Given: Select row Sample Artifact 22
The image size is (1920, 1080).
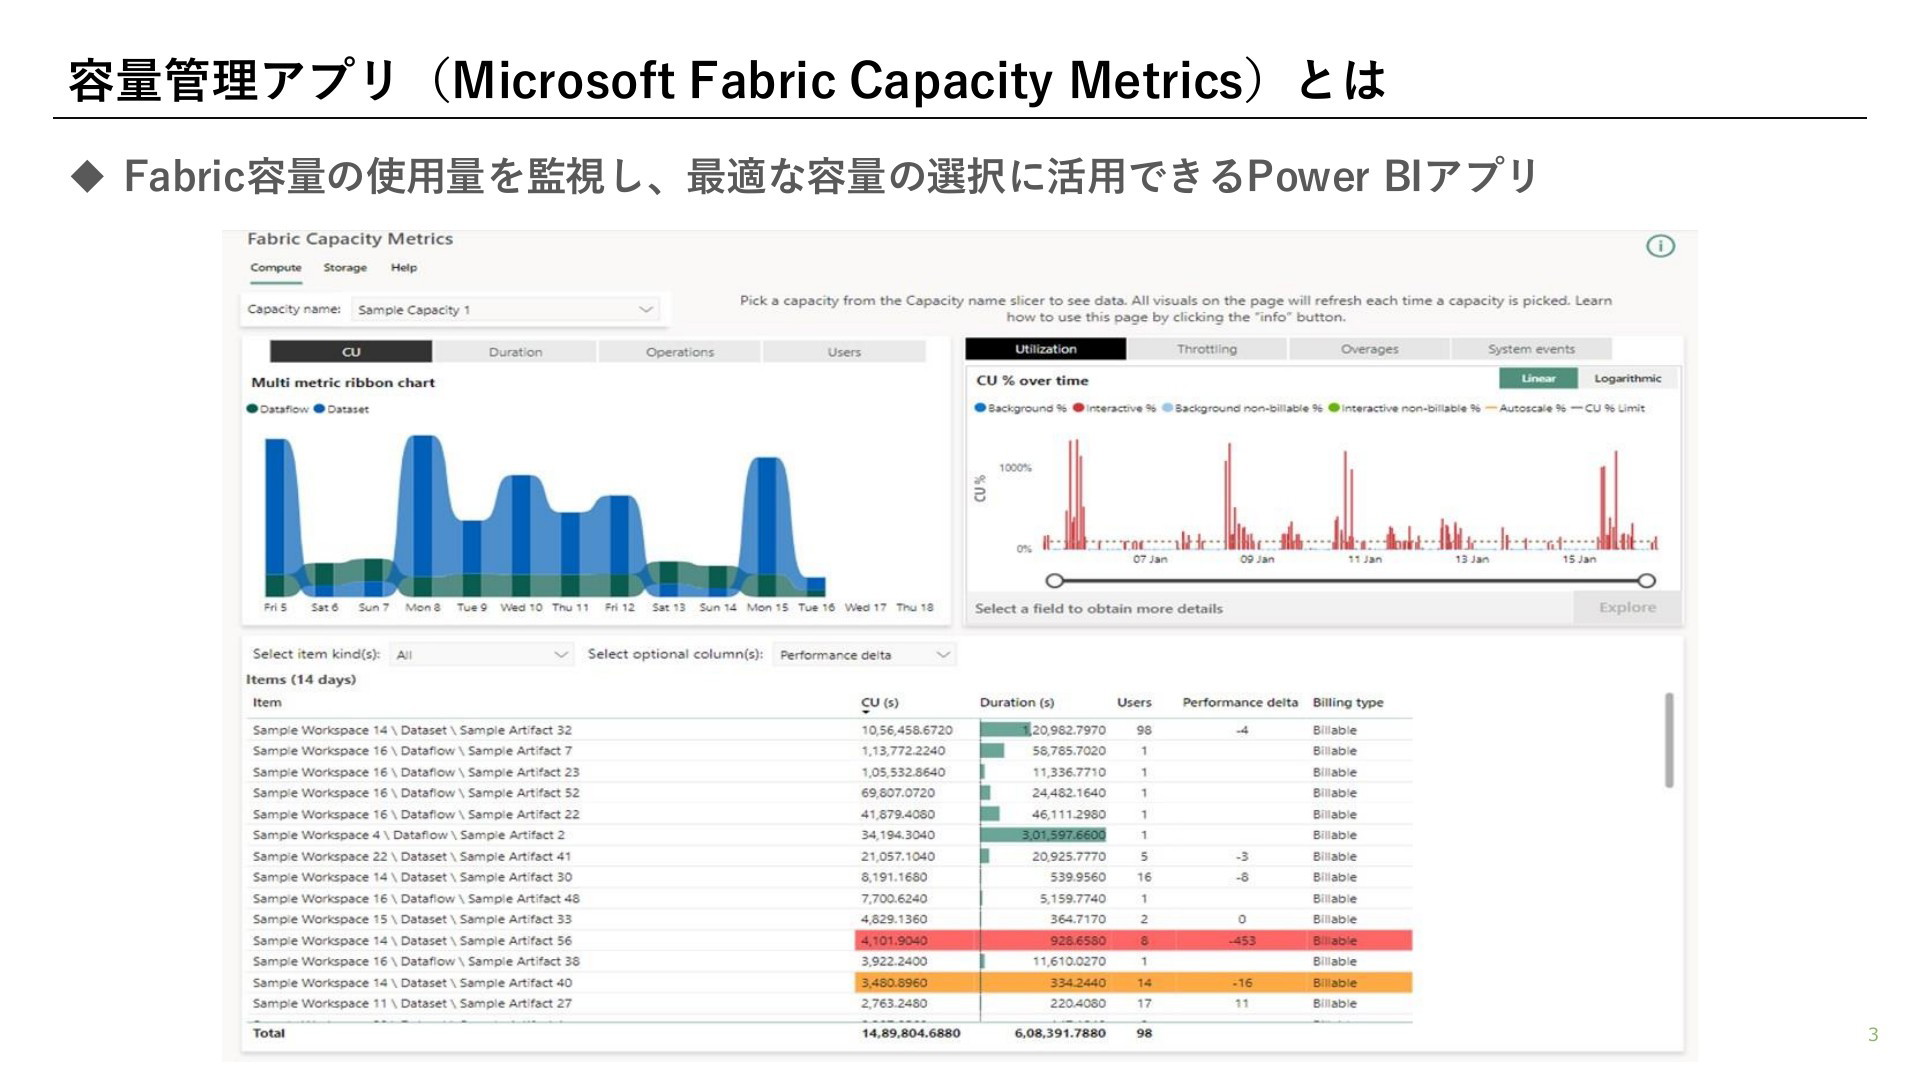Looking at the screenshot, I should [829, 814].
